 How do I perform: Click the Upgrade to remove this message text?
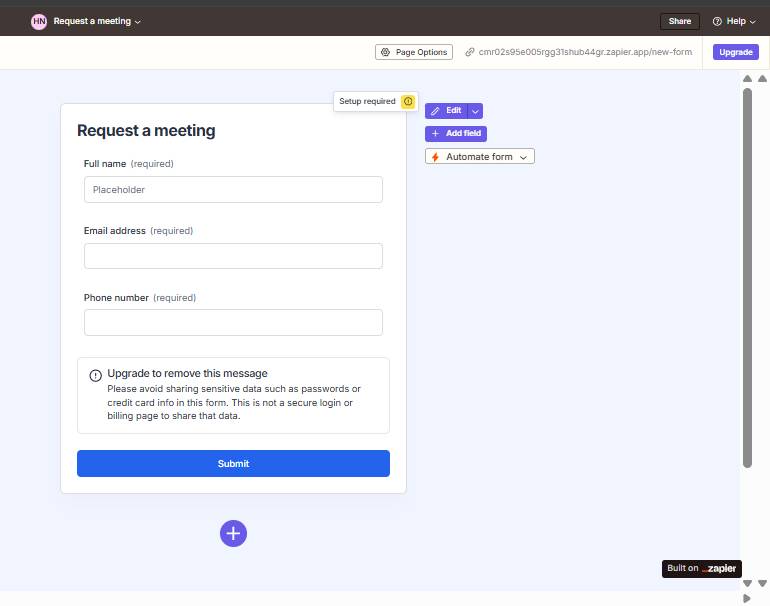coord(188,373)
